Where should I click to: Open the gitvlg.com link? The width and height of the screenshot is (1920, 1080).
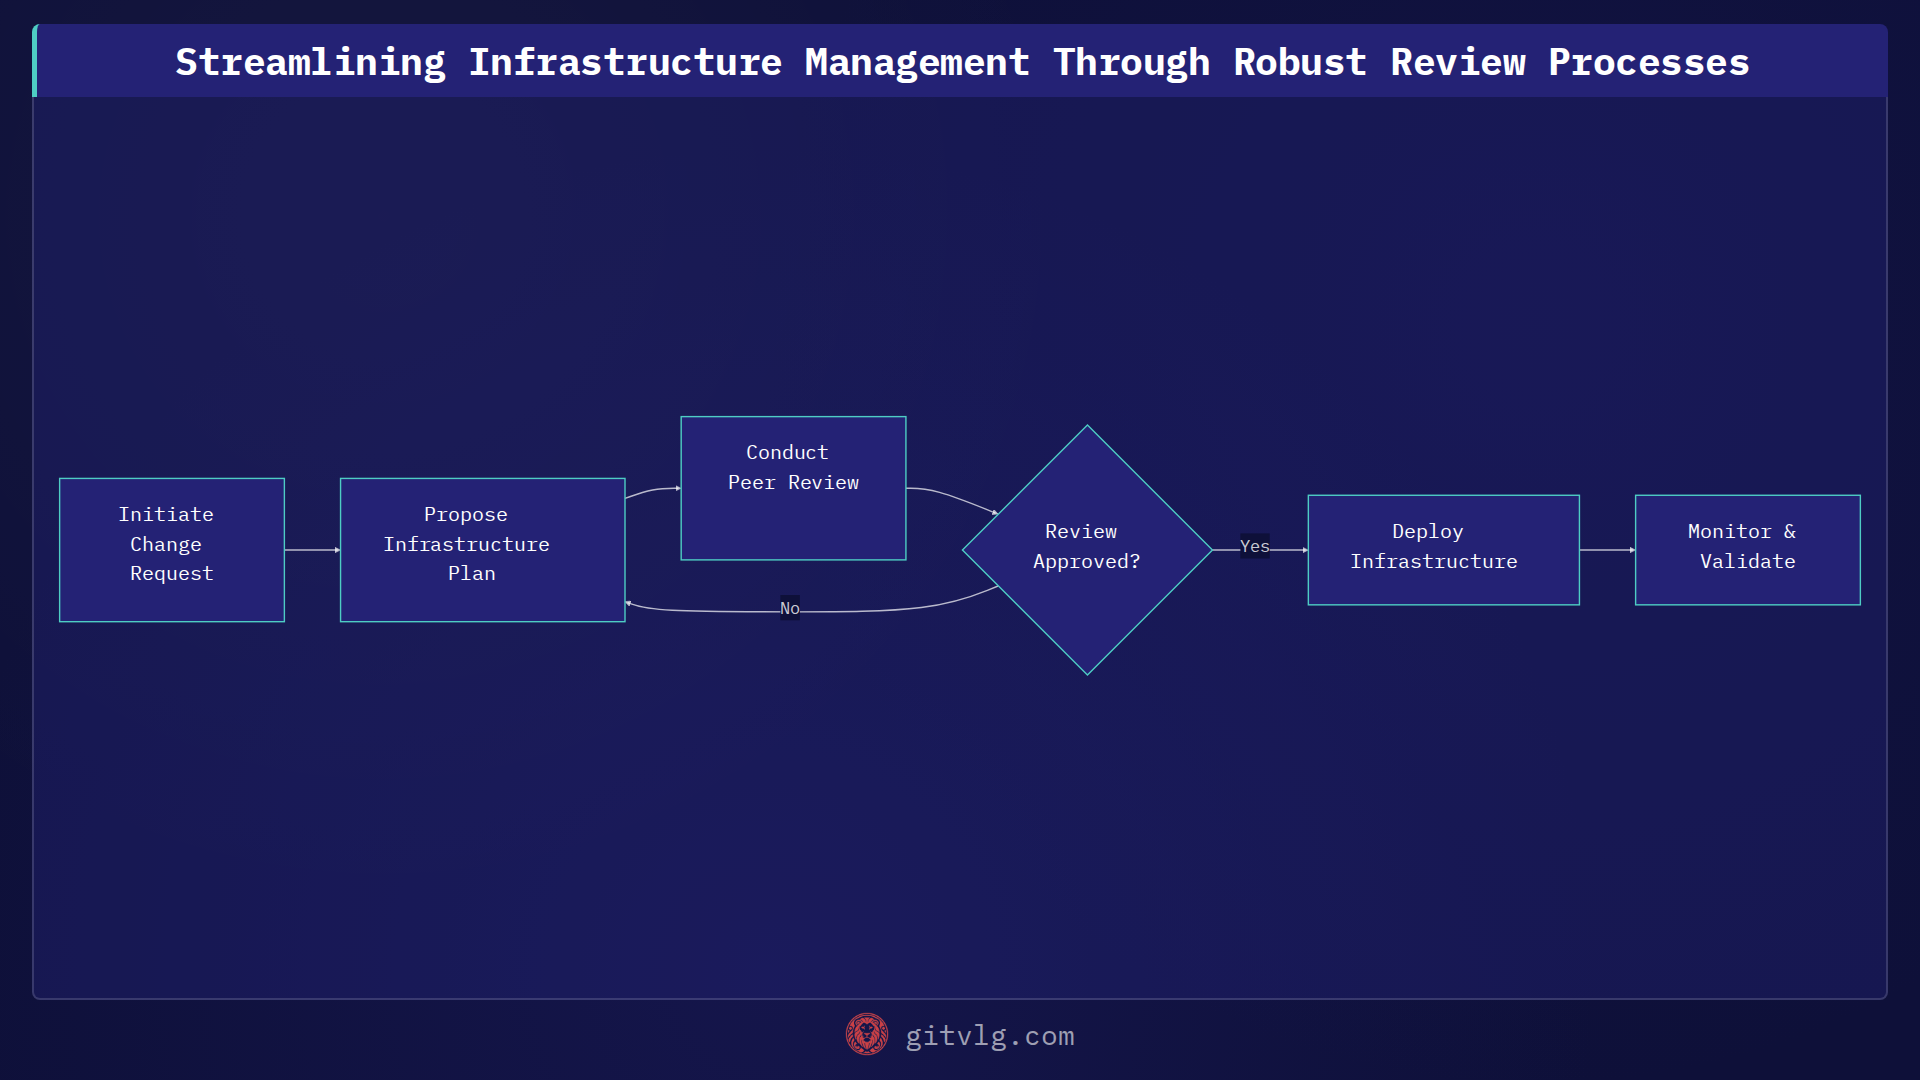pyautogui.click(x=989, y=1036)
